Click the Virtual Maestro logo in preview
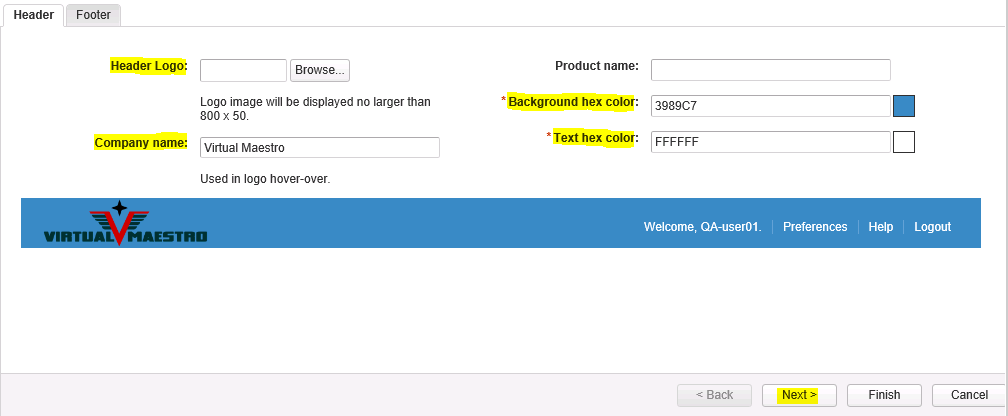This screenshot has height=416, width=1008. [x=125, y=224]
